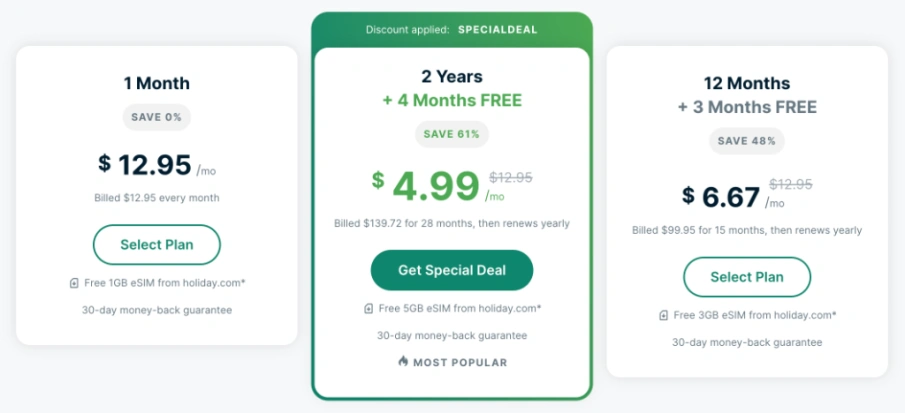Click the eSIM icon in 1 Month plan
Screen dimensions: 905x413
[74, 283]
